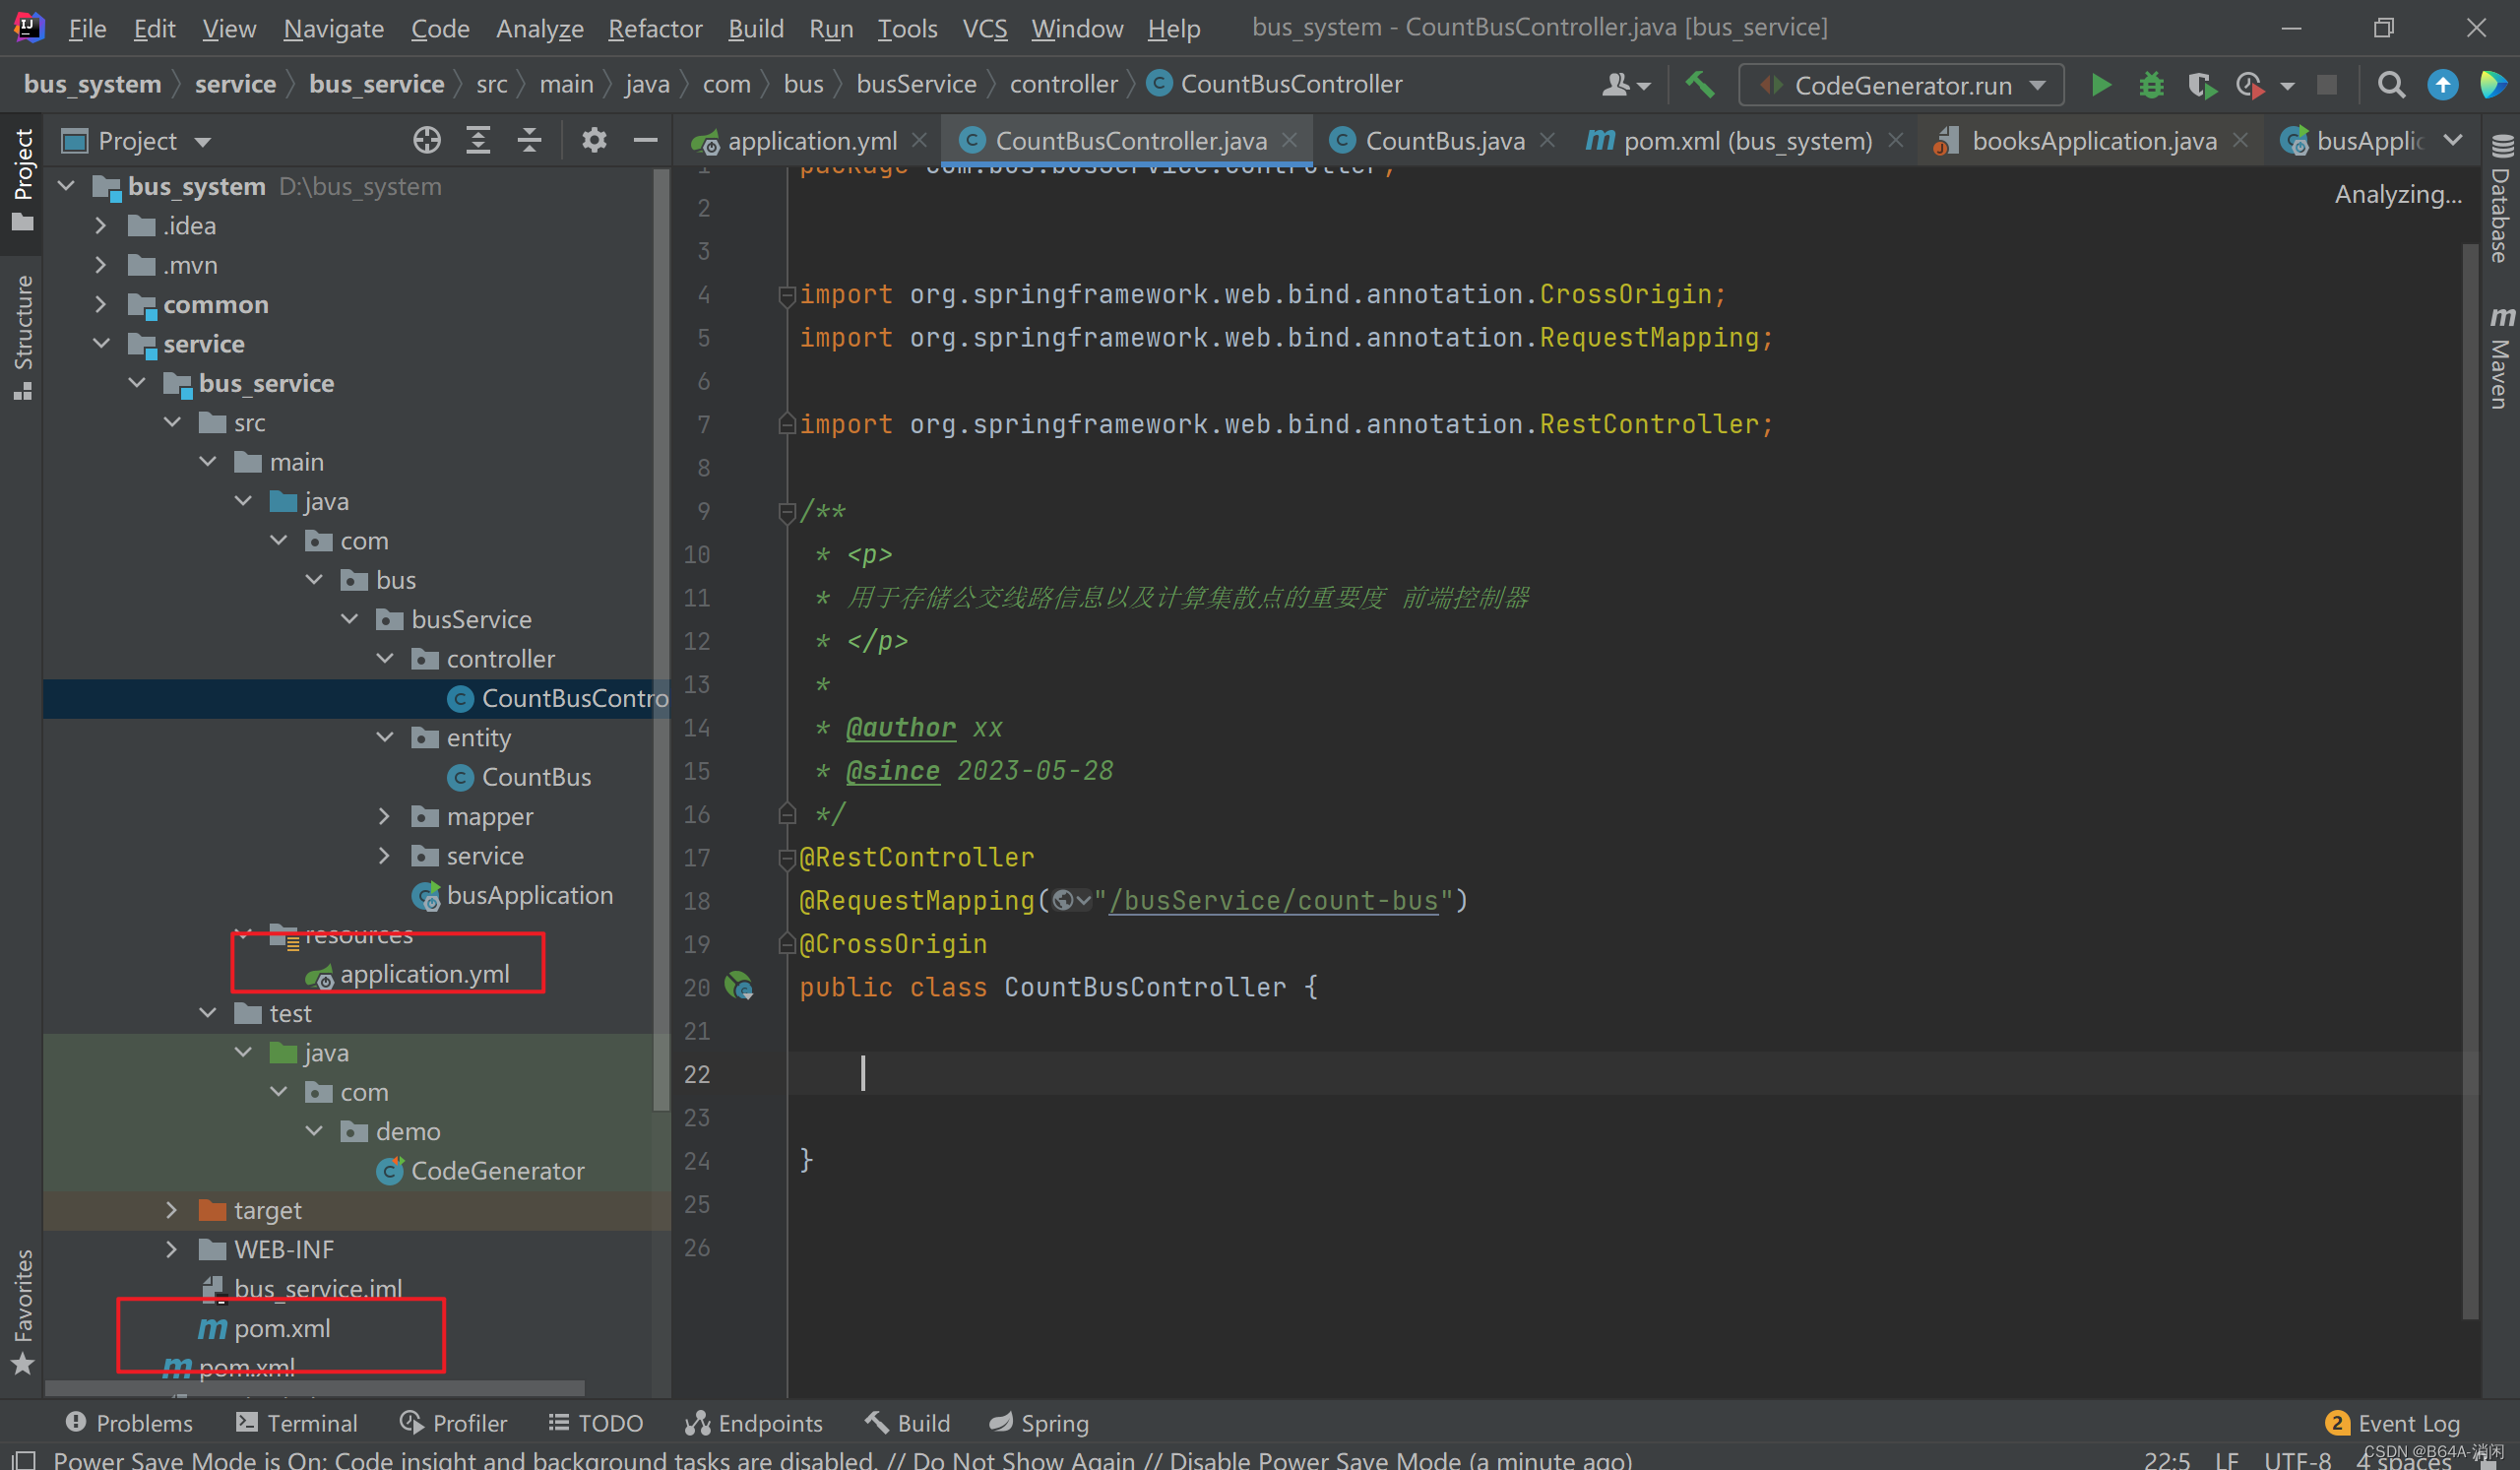Toggle the Database side tool window
Viewport: 2520px width, 1470px height.
point(2501,198)
